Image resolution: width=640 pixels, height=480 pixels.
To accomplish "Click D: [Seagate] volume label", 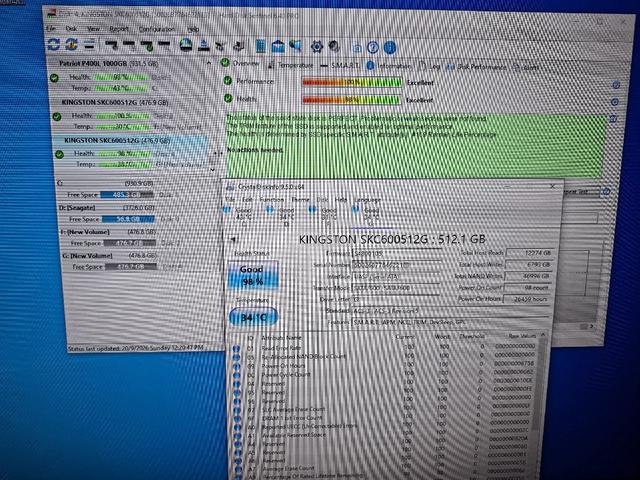I will [78, 208].
